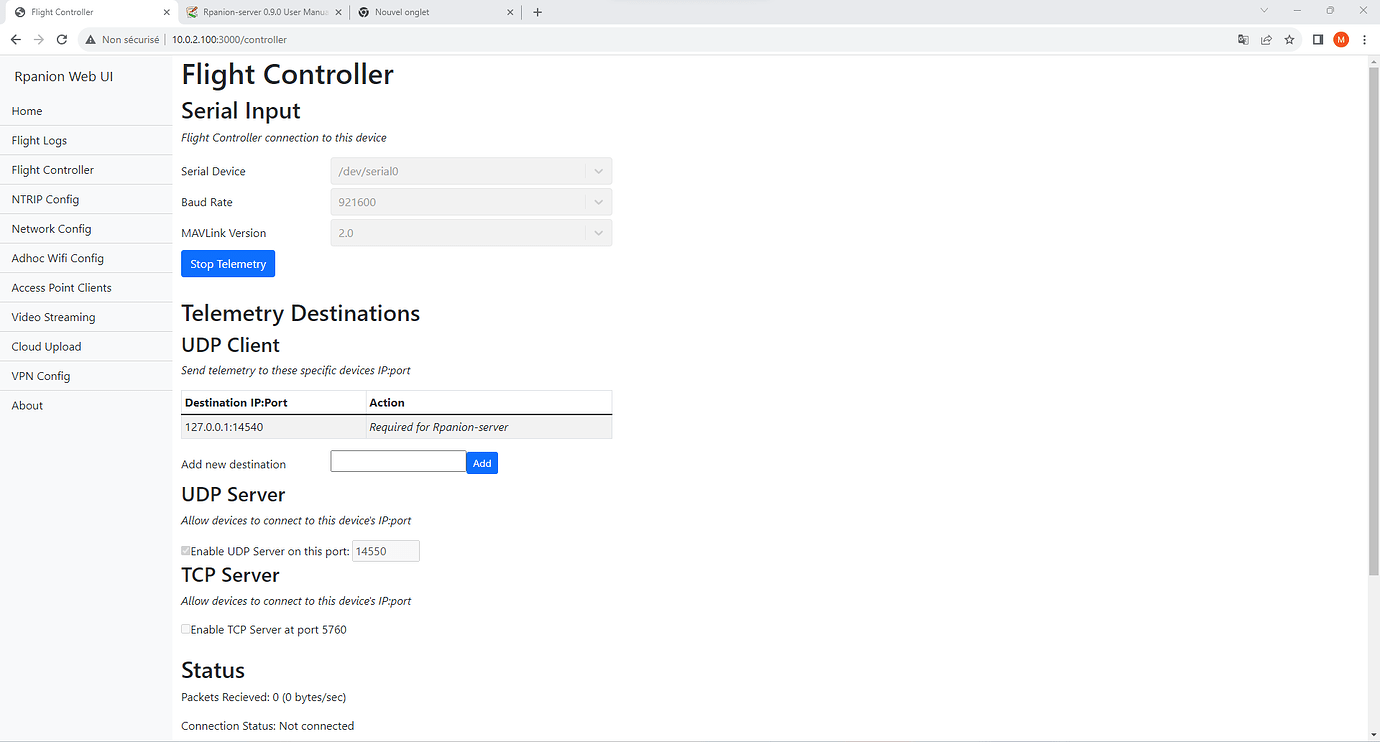Reload the page with the refresh icon

click(x=62, y=40)
